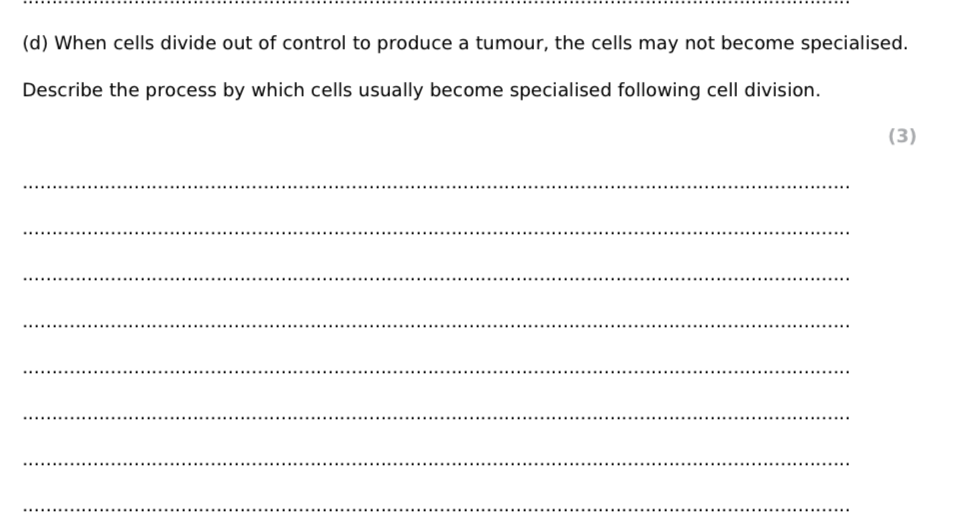Click the "(3)" marks indicator
This screenshot has width=966, height=515.
[901, 137]
